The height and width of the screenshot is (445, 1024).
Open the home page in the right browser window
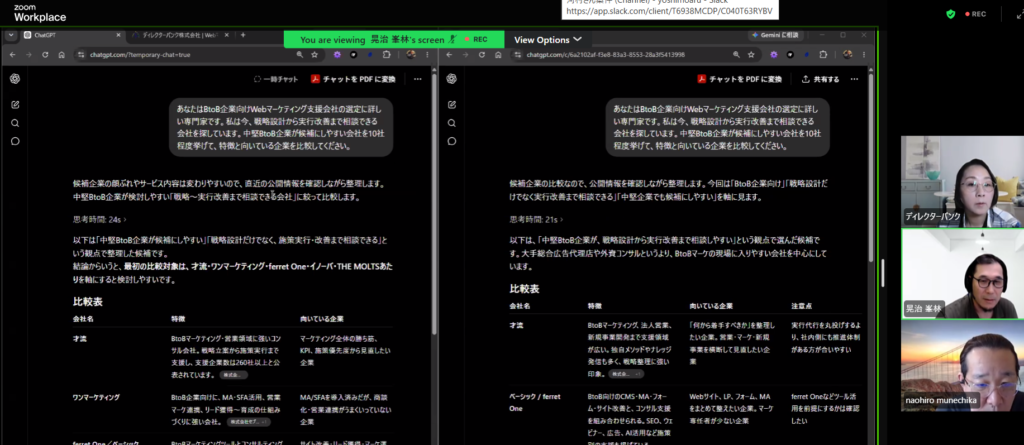(498, 55)
